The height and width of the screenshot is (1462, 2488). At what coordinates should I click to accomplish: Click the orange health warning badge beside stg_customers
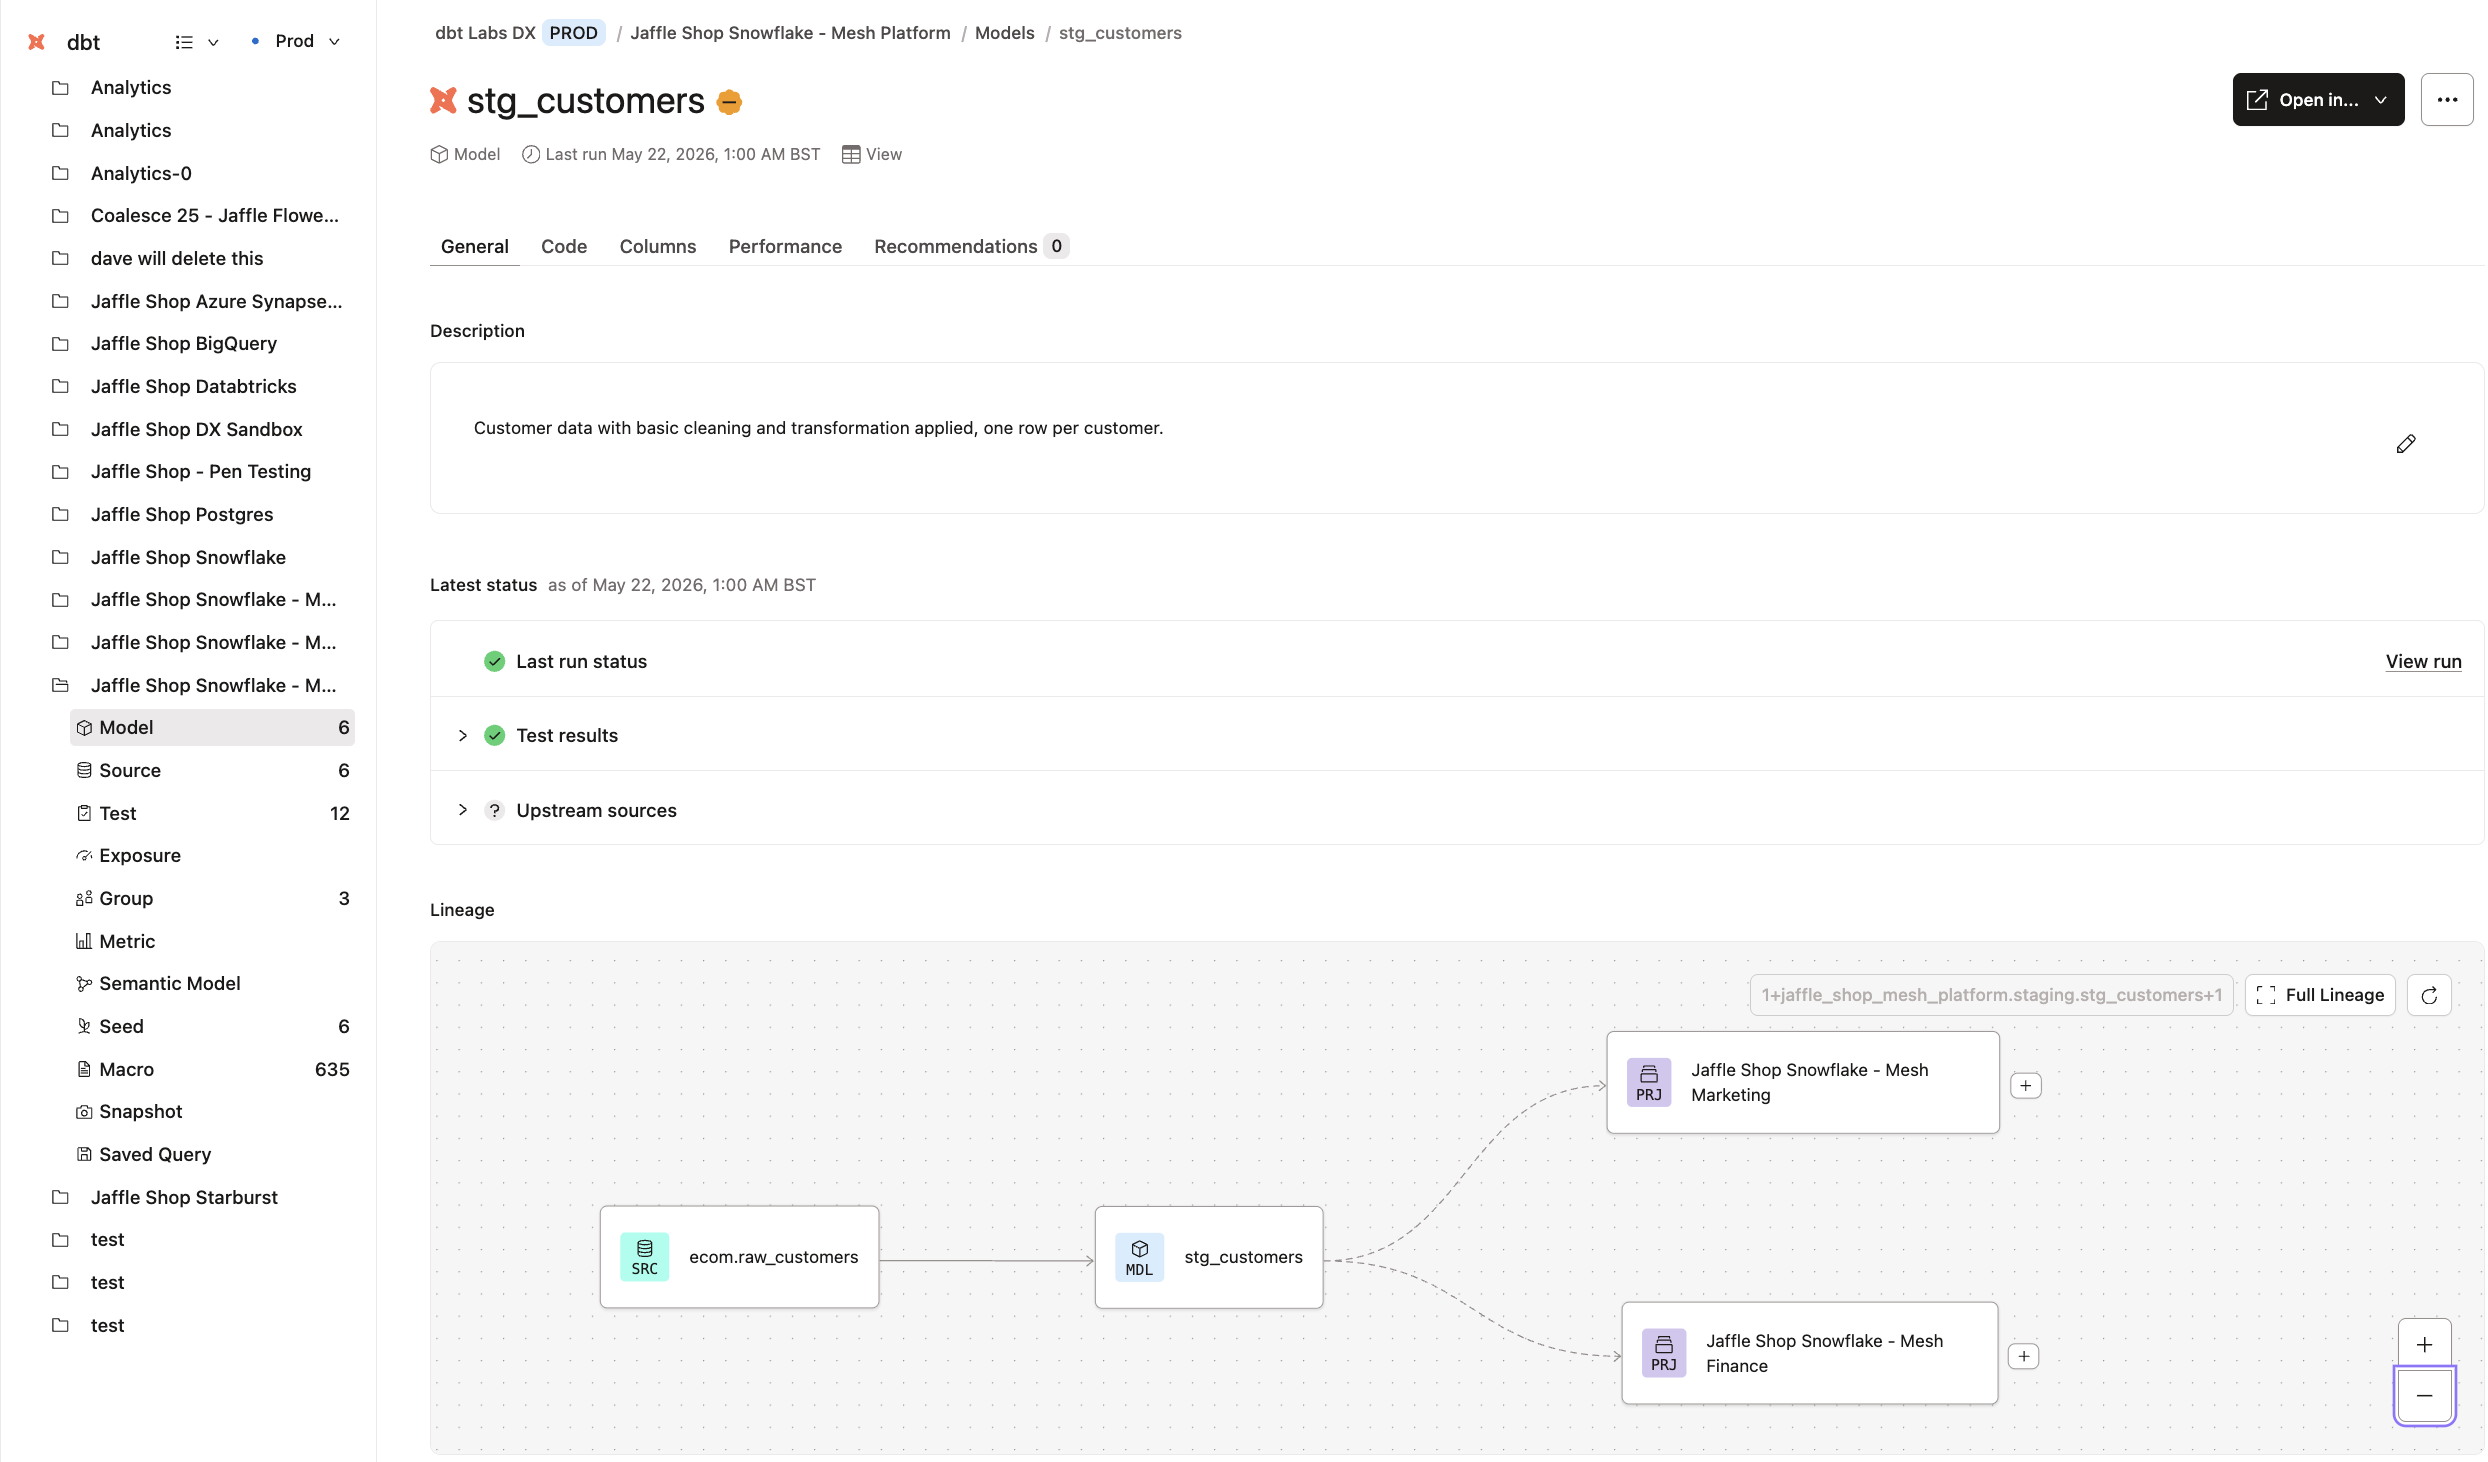coord(730,102)
